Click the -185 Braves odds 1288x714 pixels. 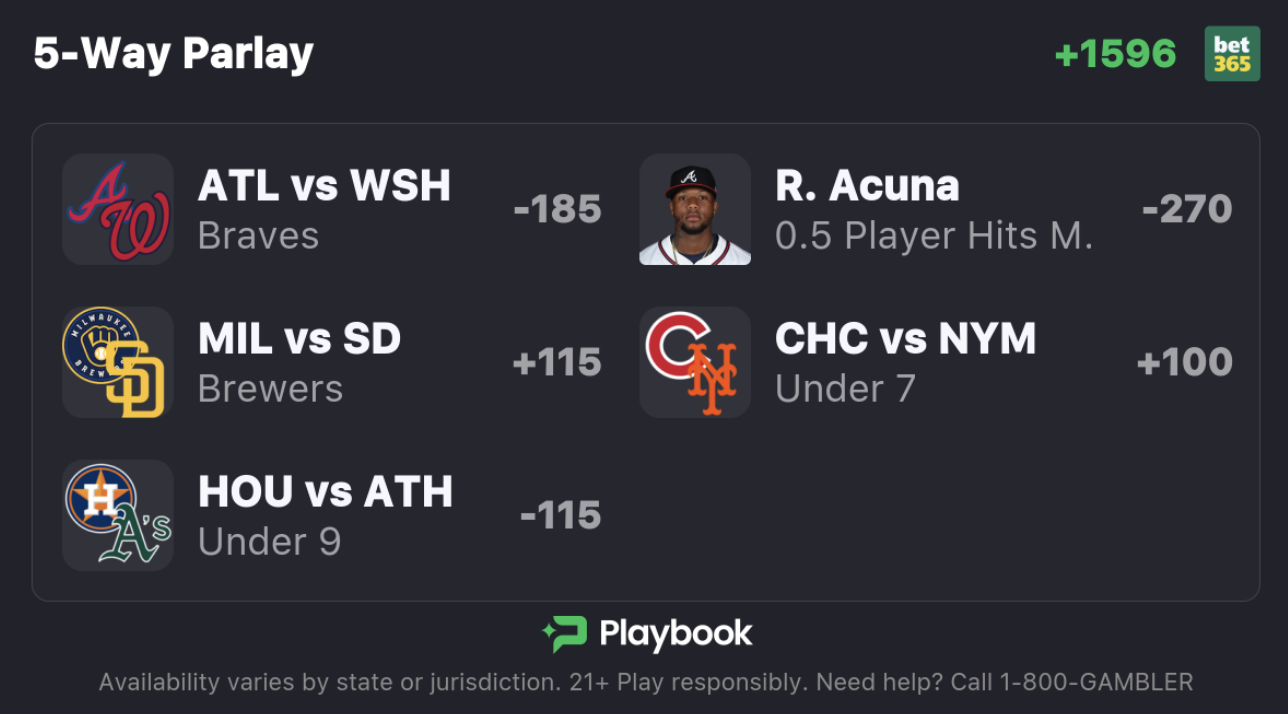[557, 210]
